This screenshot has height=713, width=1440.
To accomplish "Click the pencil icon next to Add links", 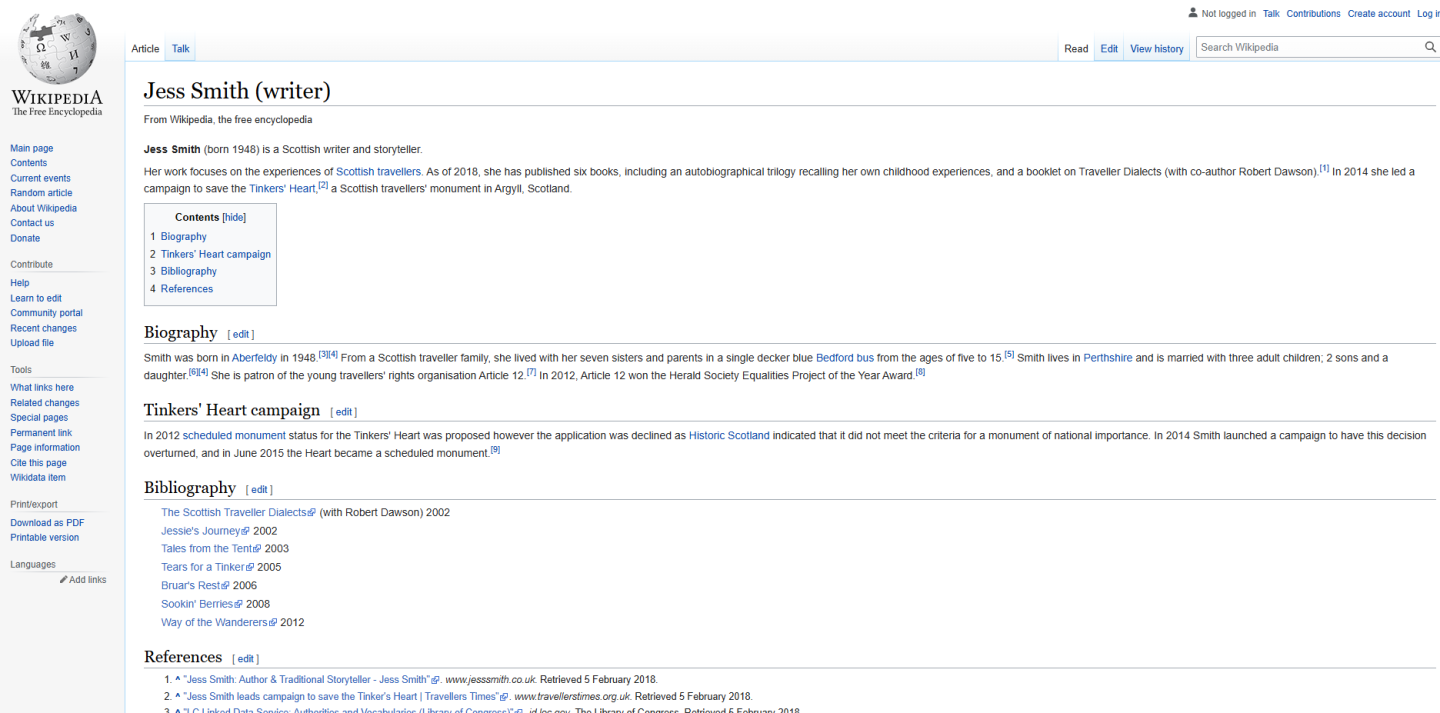I will [64, 580].
